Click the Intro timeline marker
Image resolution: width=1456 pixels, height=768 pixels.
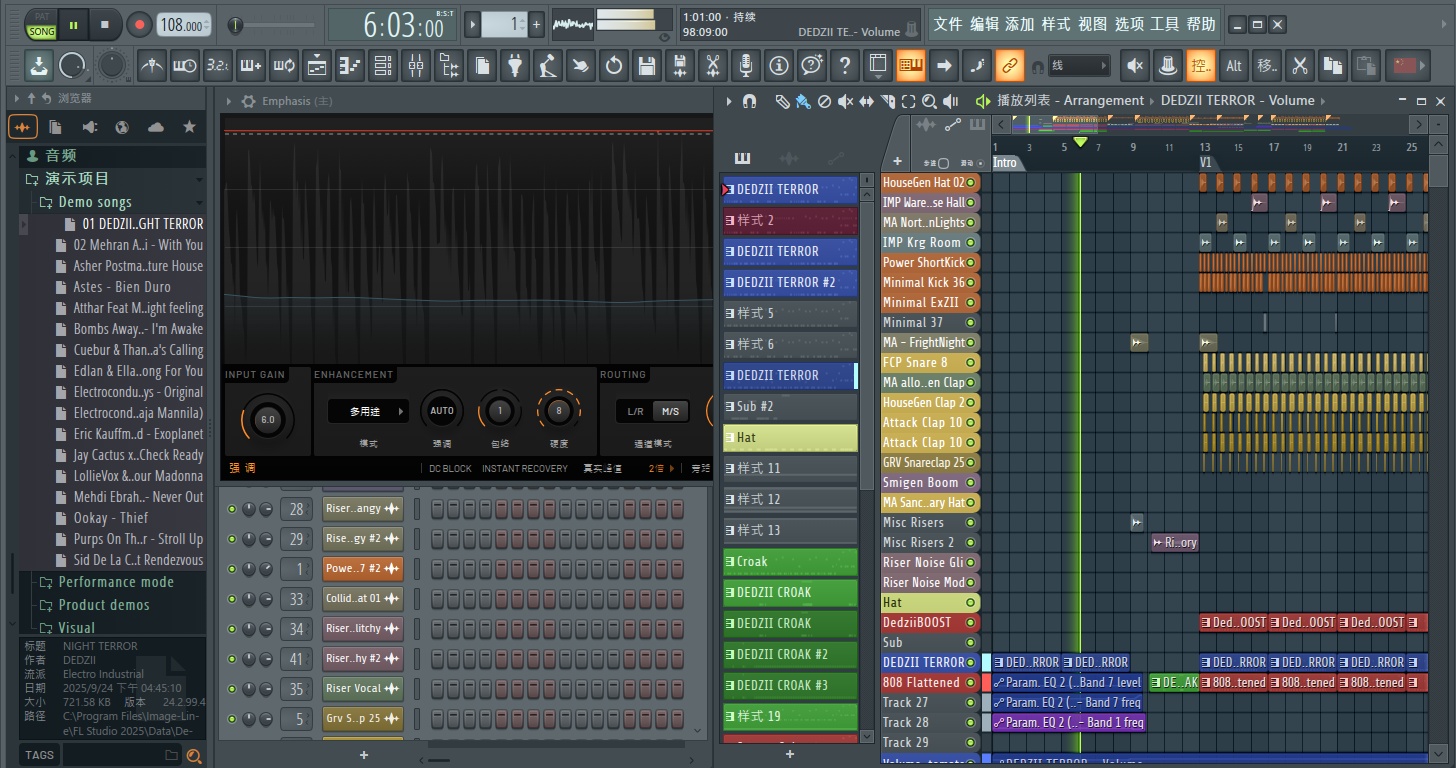click(1005, 163)
